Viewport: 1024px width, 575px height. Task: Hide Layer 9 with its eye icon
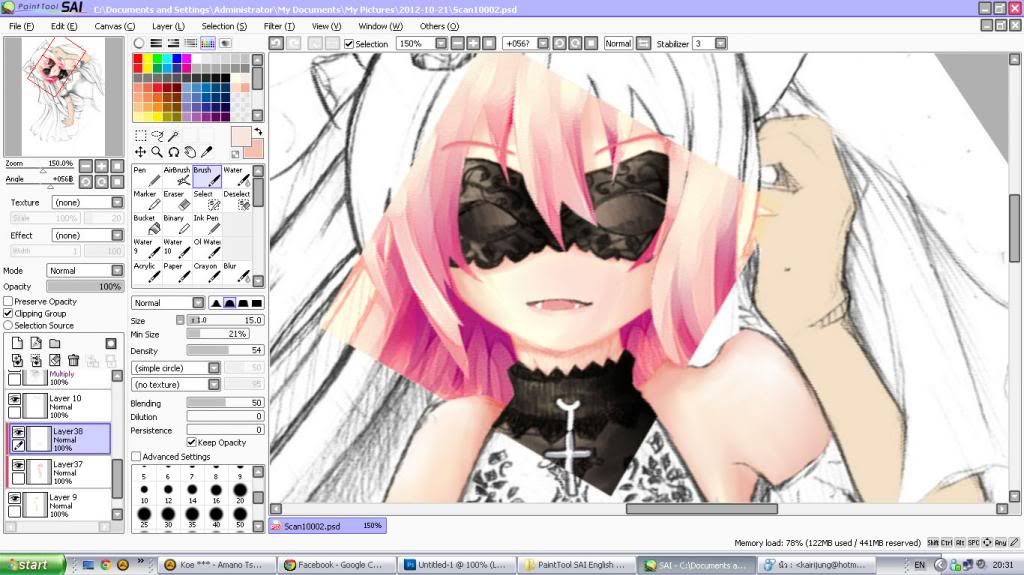point(15,497)
